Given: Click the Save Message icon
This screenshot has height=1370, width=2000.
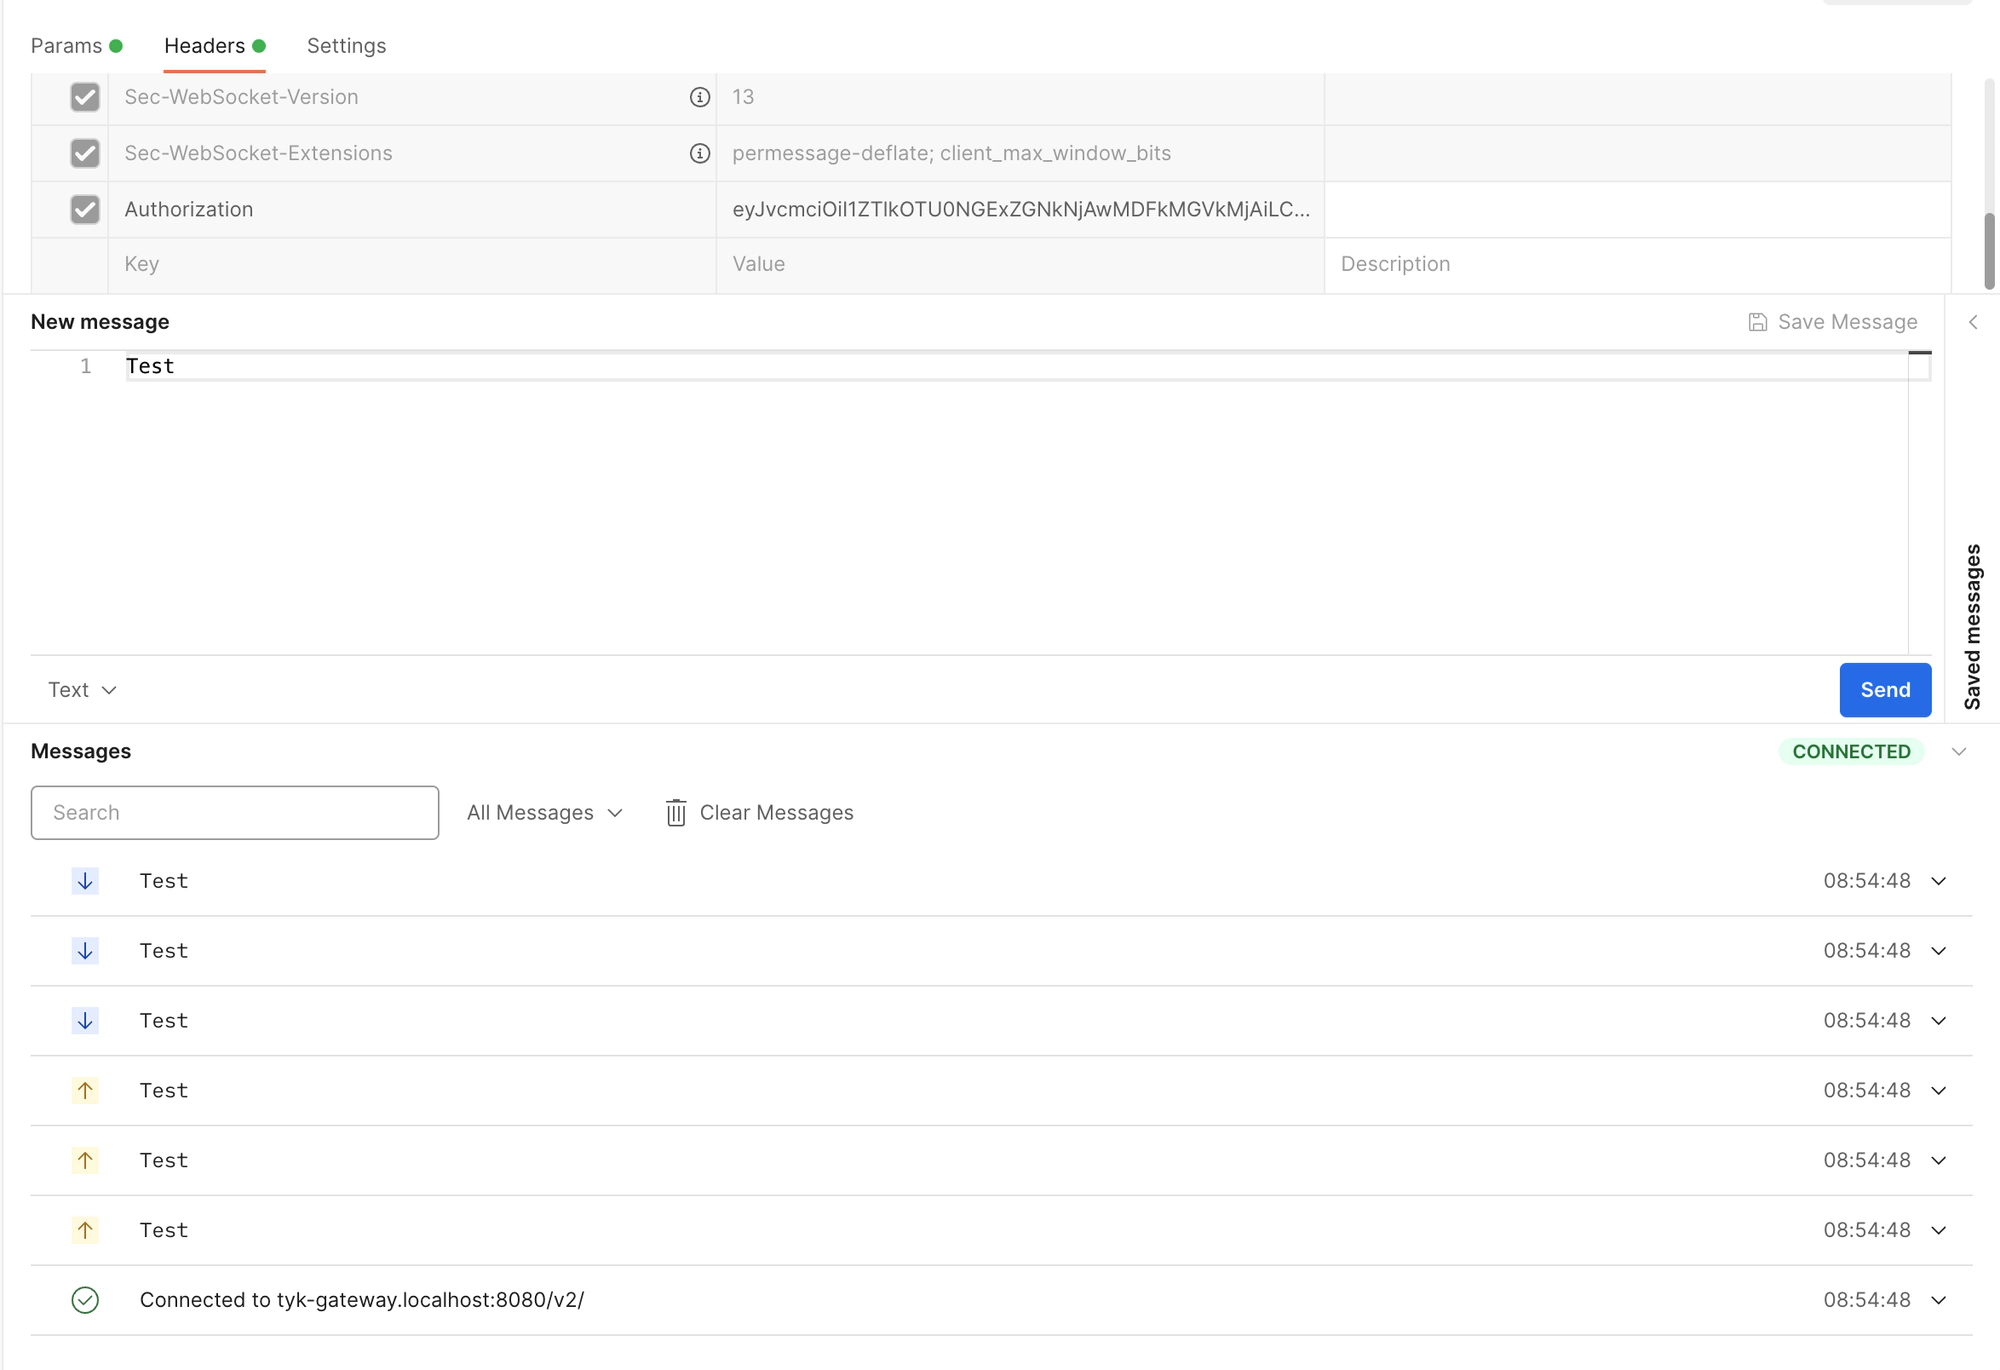Looking at the screenshot, I should (1758, 321).
